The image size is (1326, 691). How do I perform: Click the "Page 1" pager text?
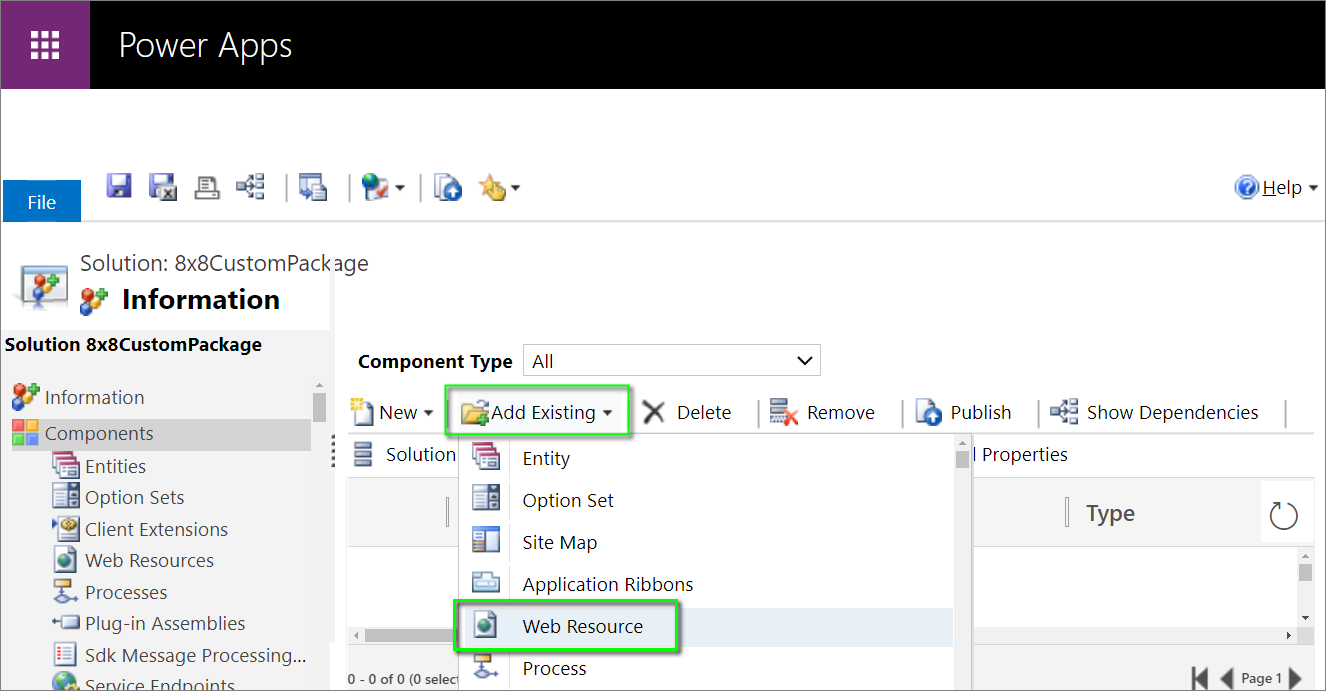pos(1261,678)
